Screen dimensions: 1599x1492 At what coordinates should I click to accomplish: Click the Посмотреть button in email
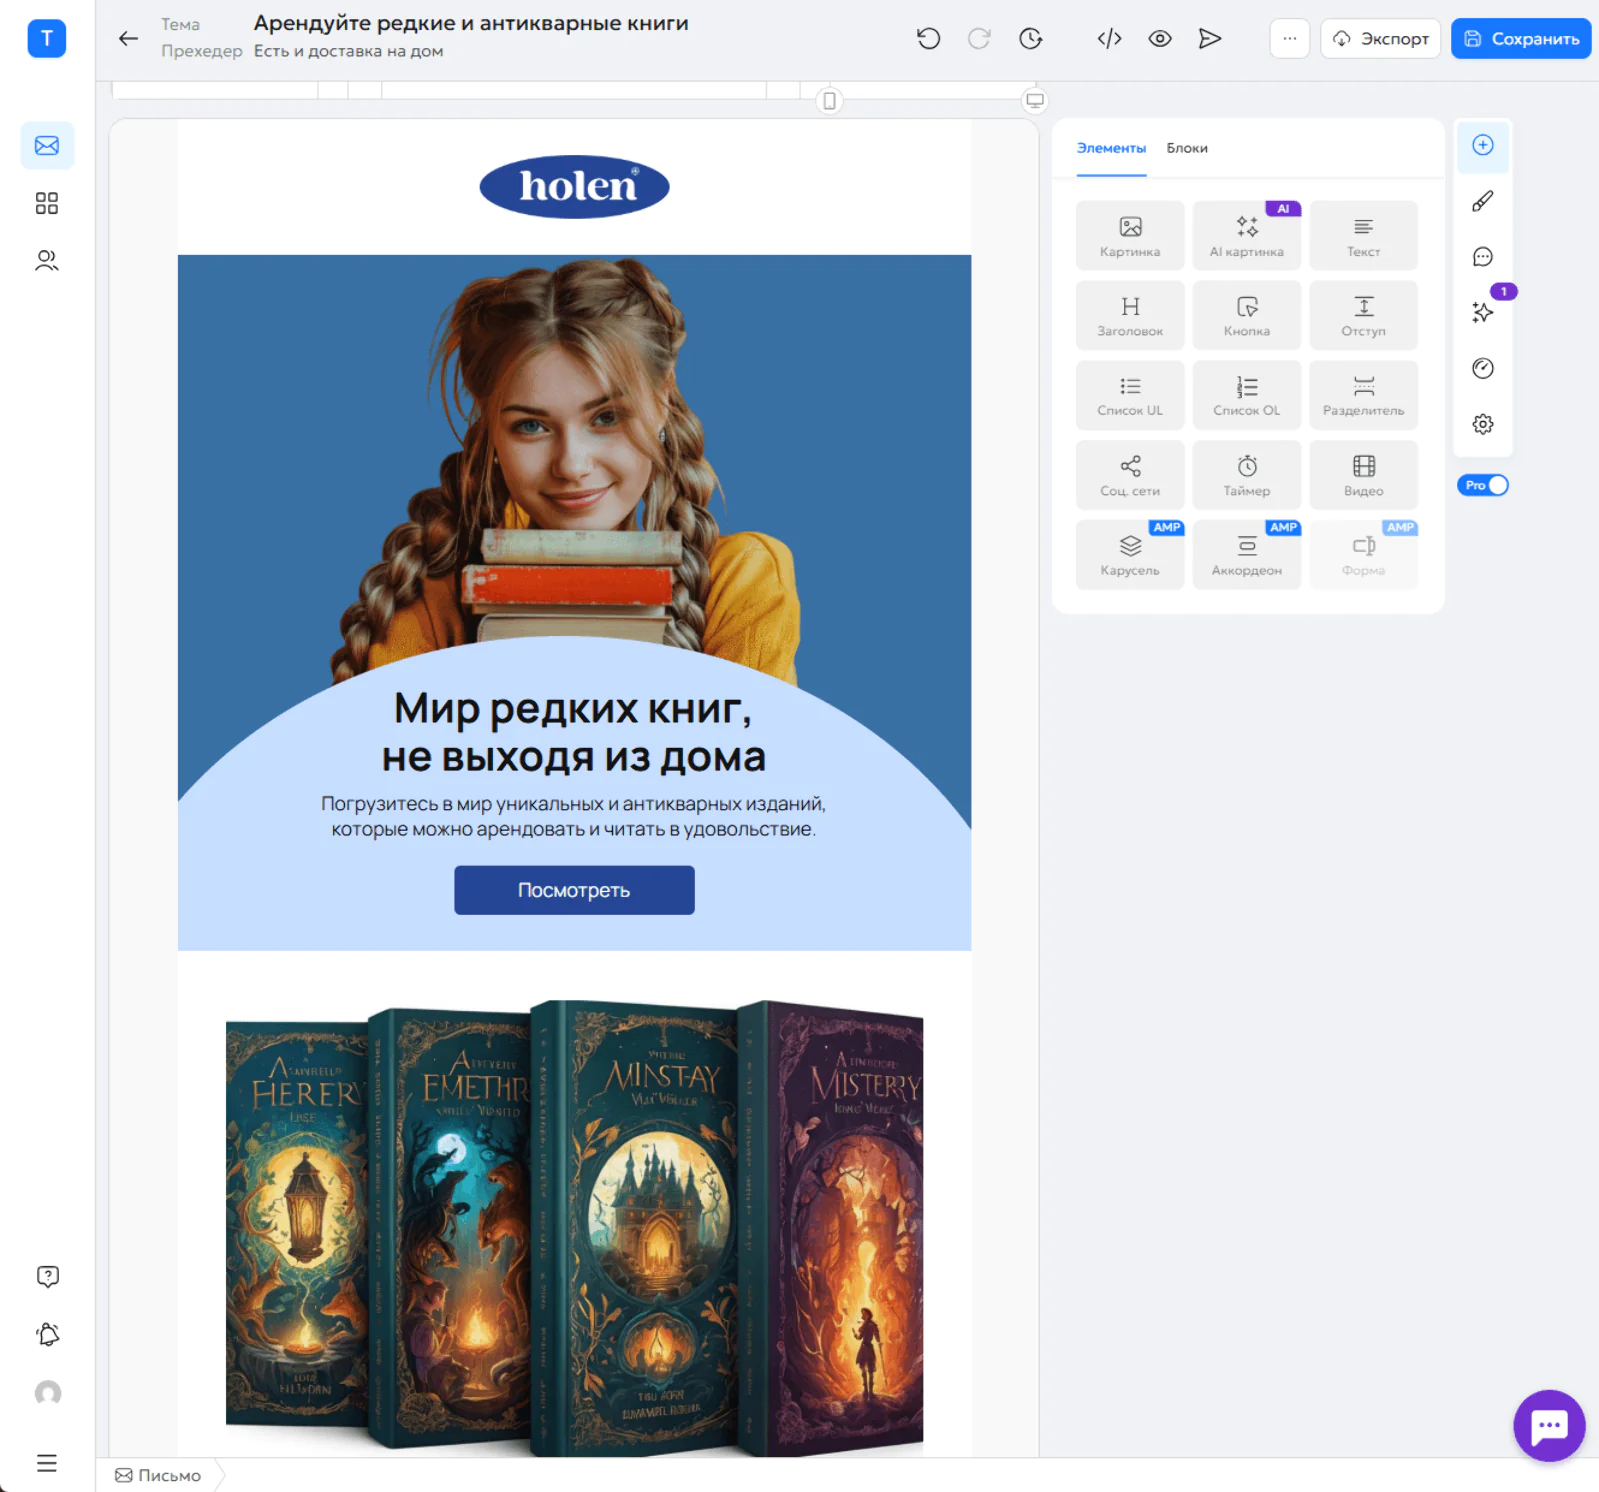(x=574, y=890)
